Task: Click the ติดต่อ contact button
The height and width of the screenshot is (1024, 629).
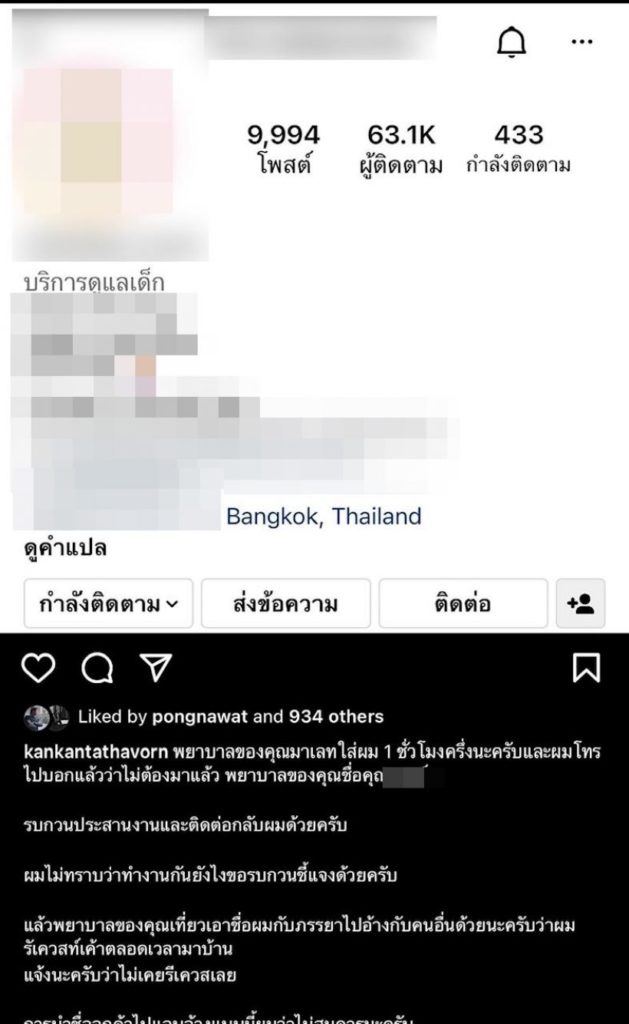Action: coord(462,603)
